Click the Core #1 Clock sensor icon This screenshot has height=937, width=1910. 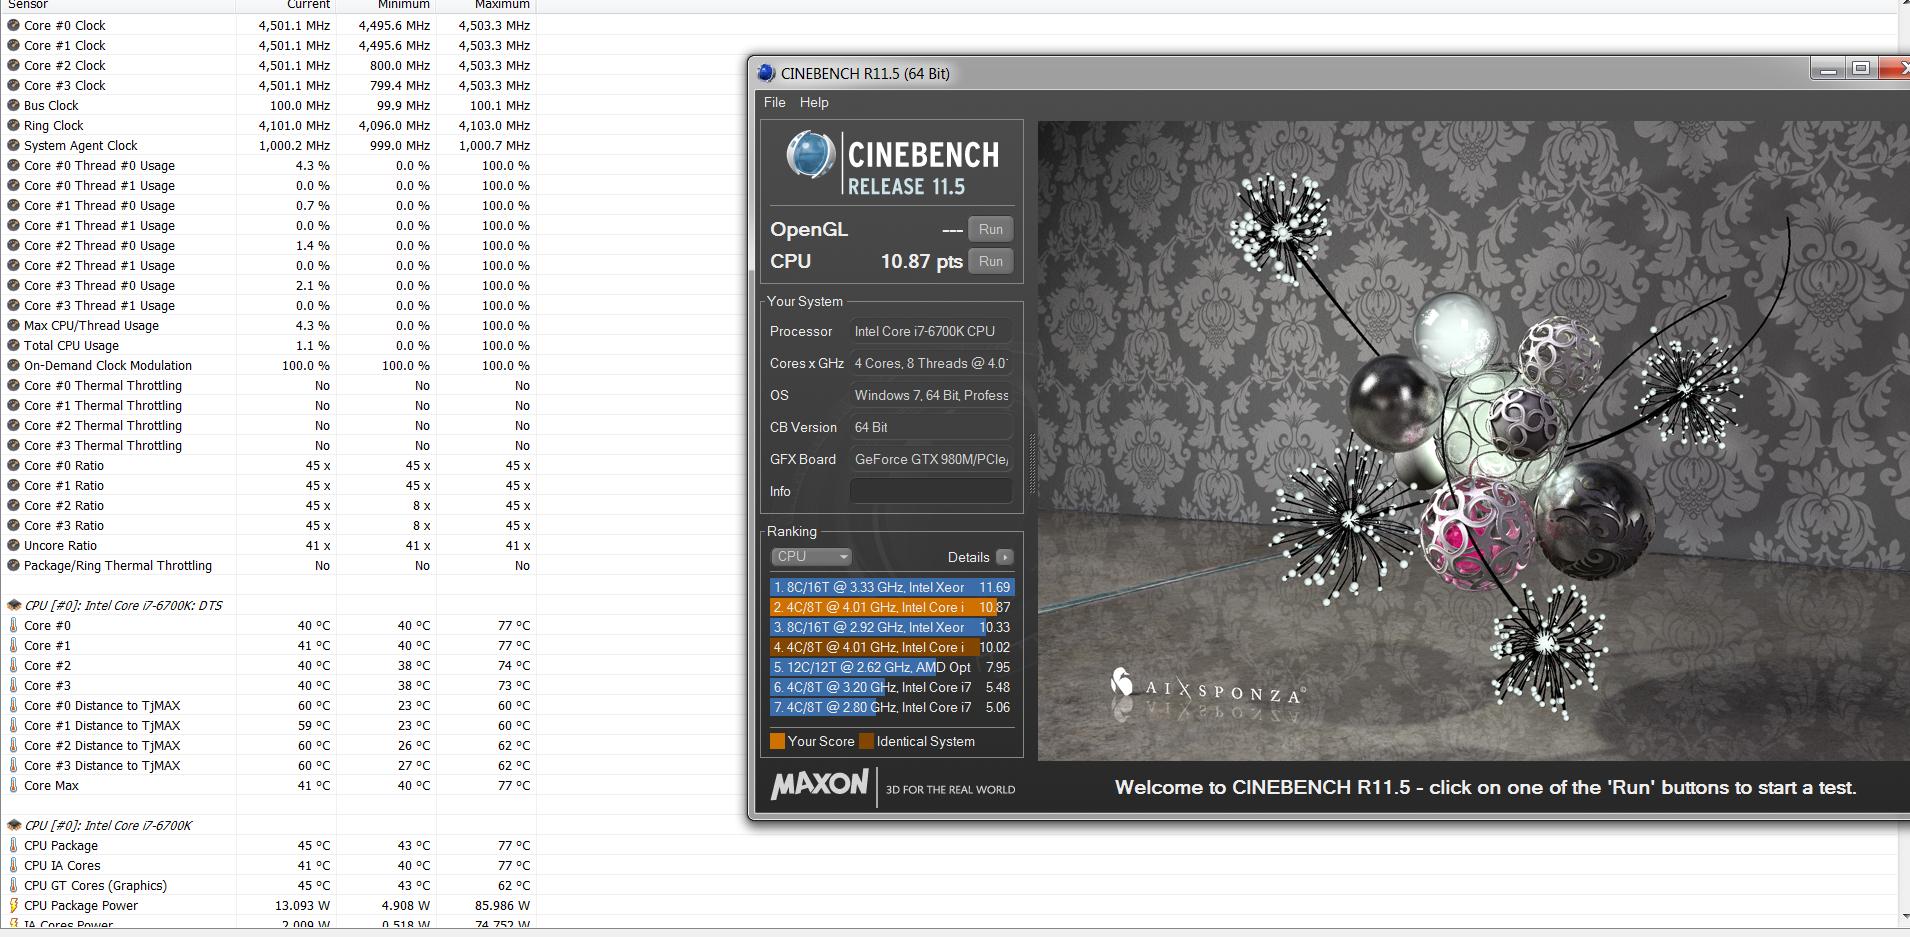pyautogui.click(x=13, y=45)
